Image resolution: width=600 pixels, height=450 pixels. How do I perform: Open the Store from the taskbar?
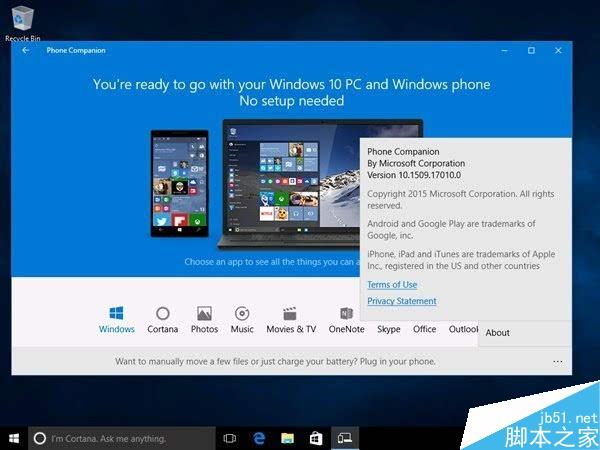pos(316,439)
